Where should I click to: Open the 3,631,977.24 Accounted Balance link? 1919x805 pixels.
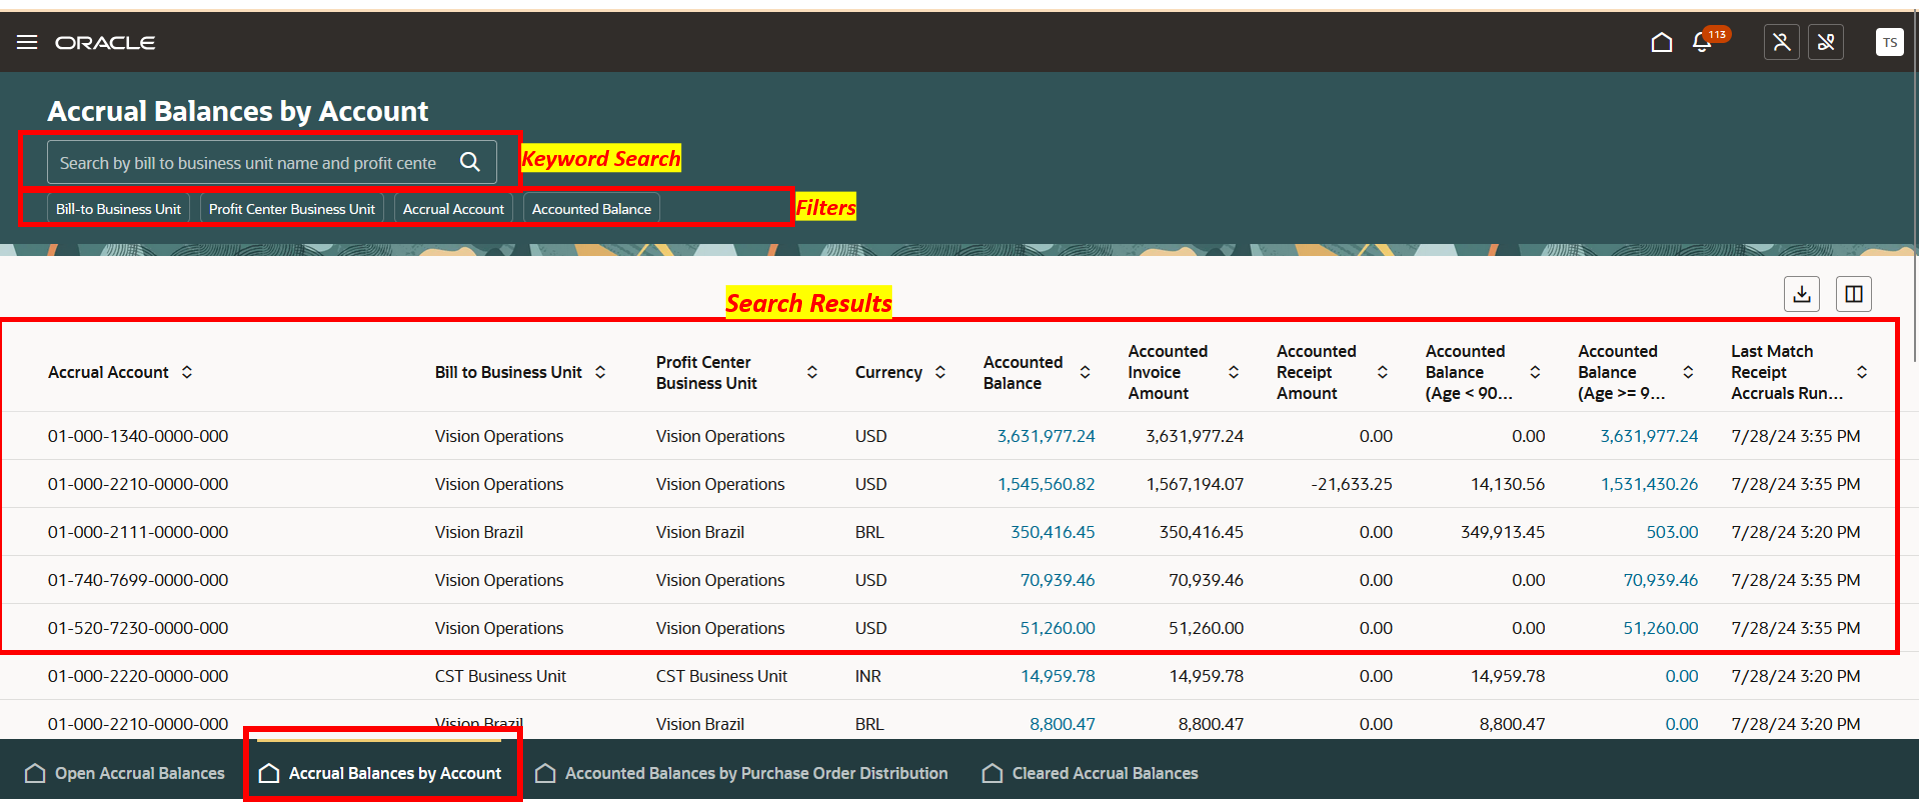[1046, 436]
